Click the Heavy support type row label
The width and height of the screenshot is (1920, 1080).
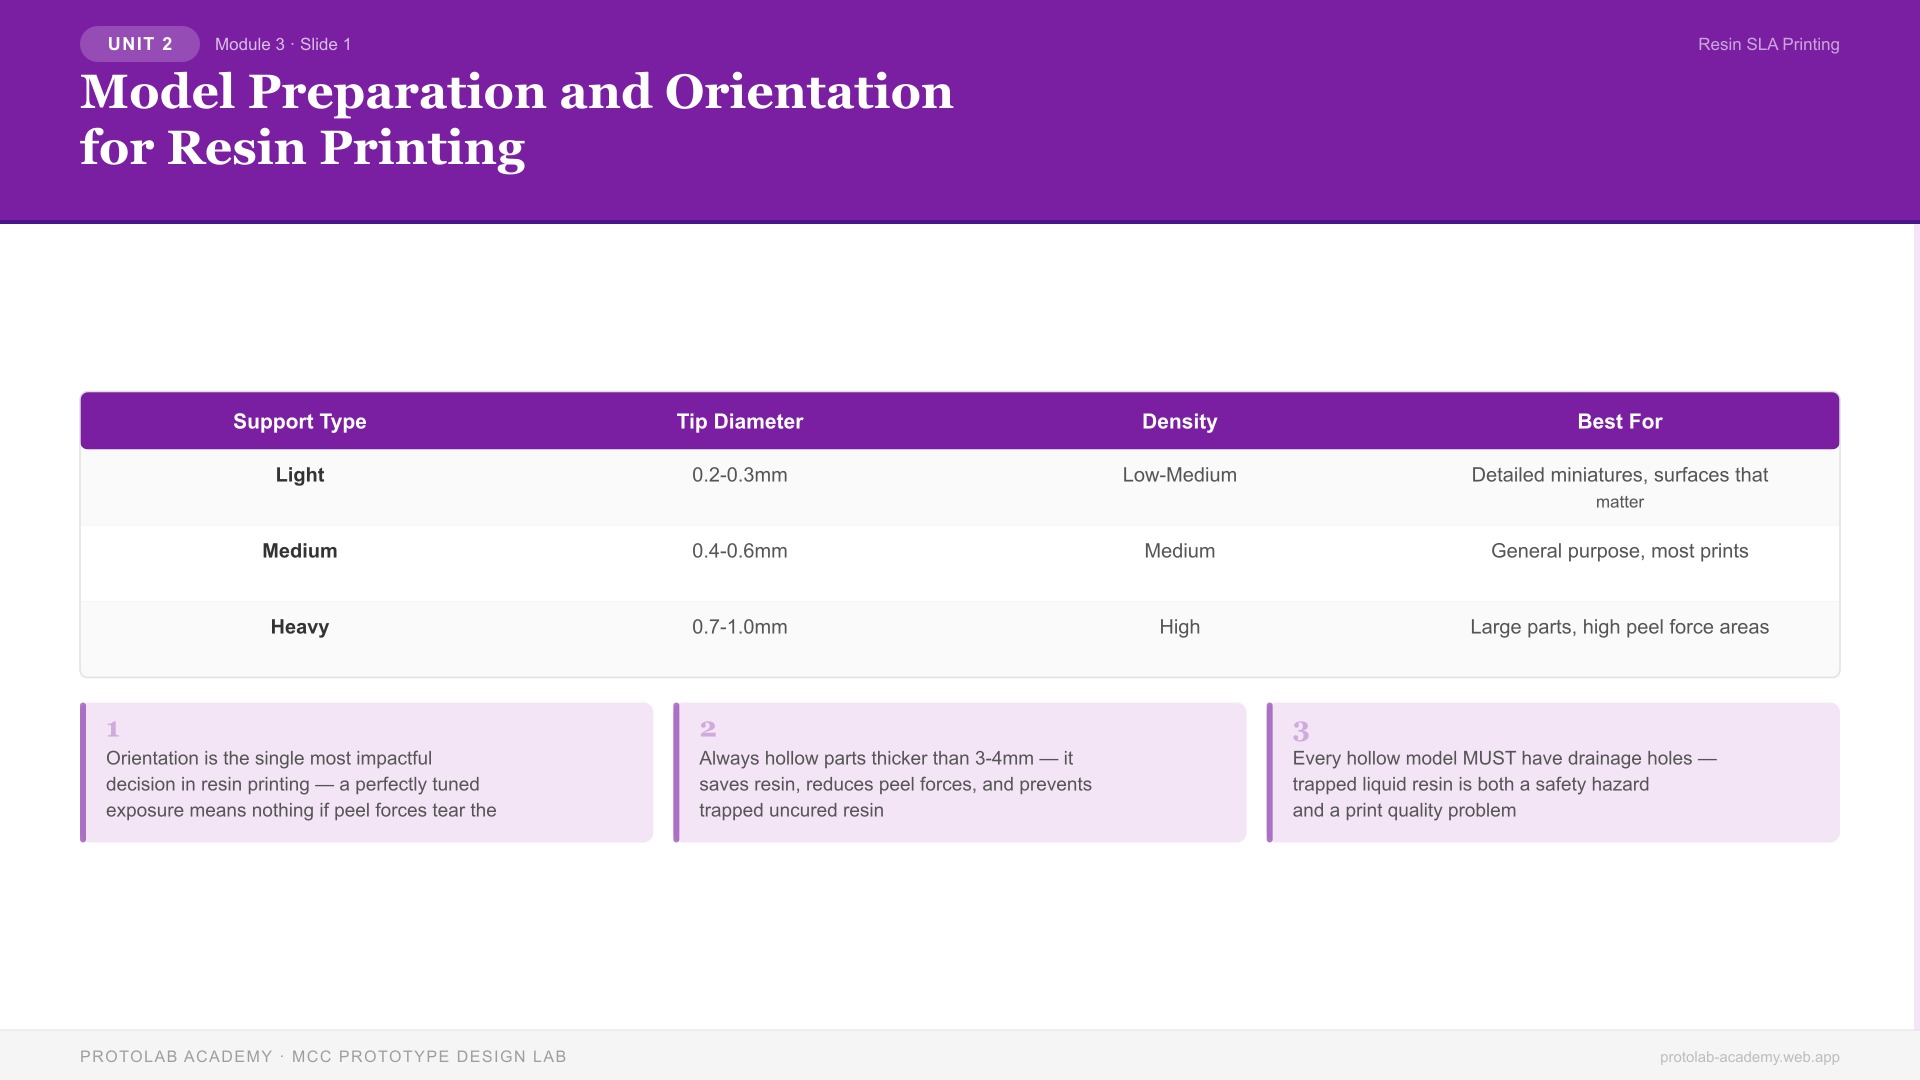pos(300,627)
